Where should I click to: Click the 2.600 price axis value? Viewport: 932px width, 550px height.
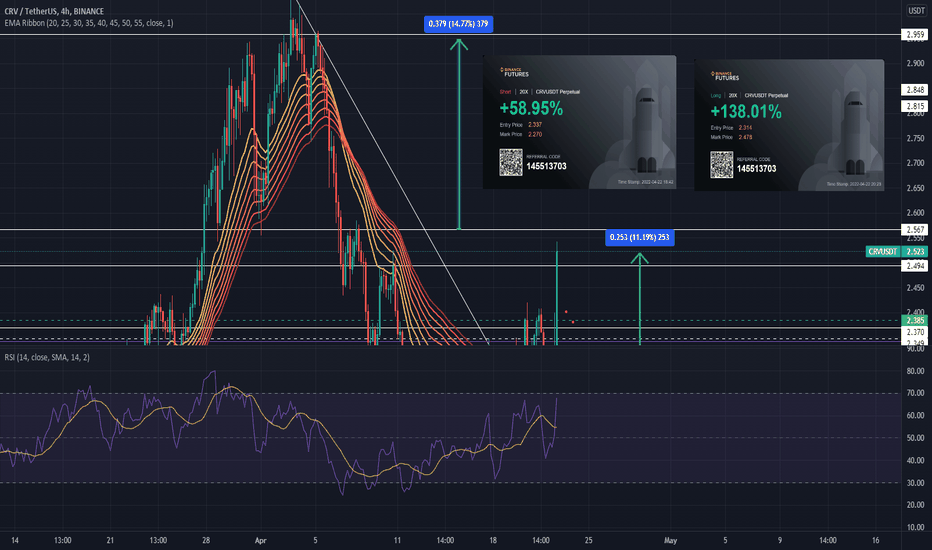pos(915,213)
